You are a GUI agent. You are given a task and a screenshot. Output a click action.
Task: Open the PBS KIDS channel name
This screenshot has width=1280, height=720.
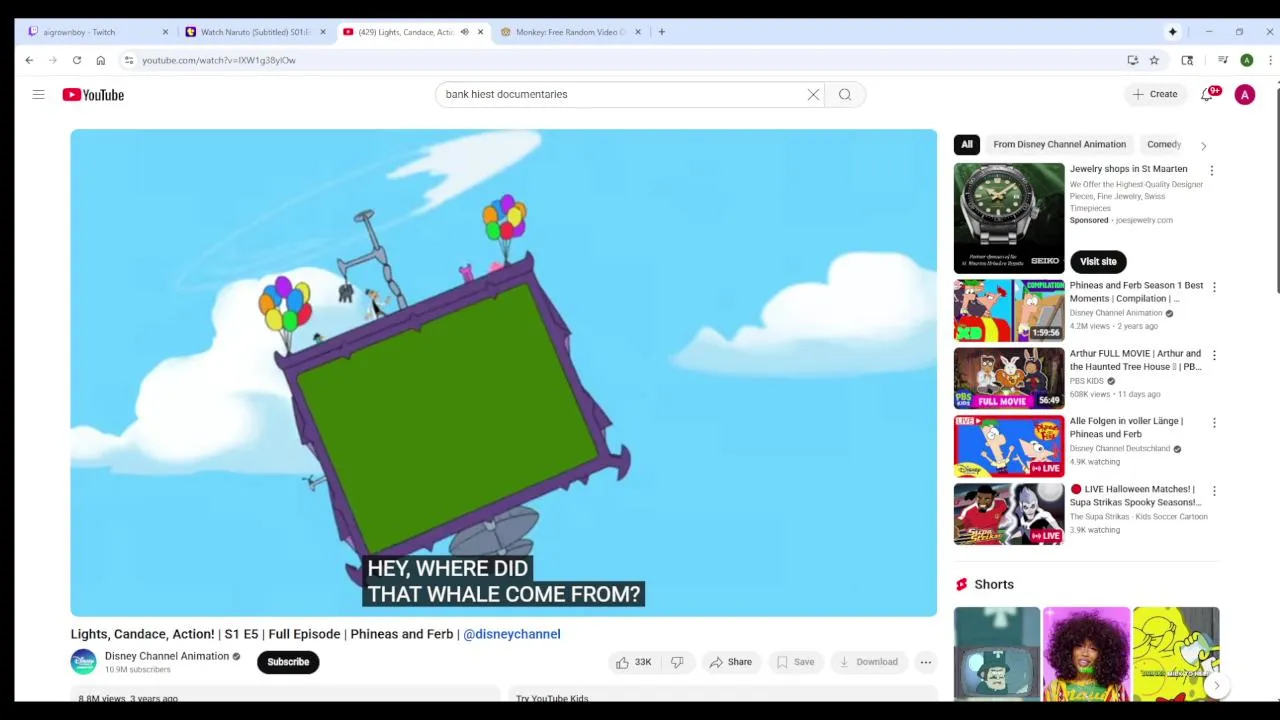point(1087,381)
